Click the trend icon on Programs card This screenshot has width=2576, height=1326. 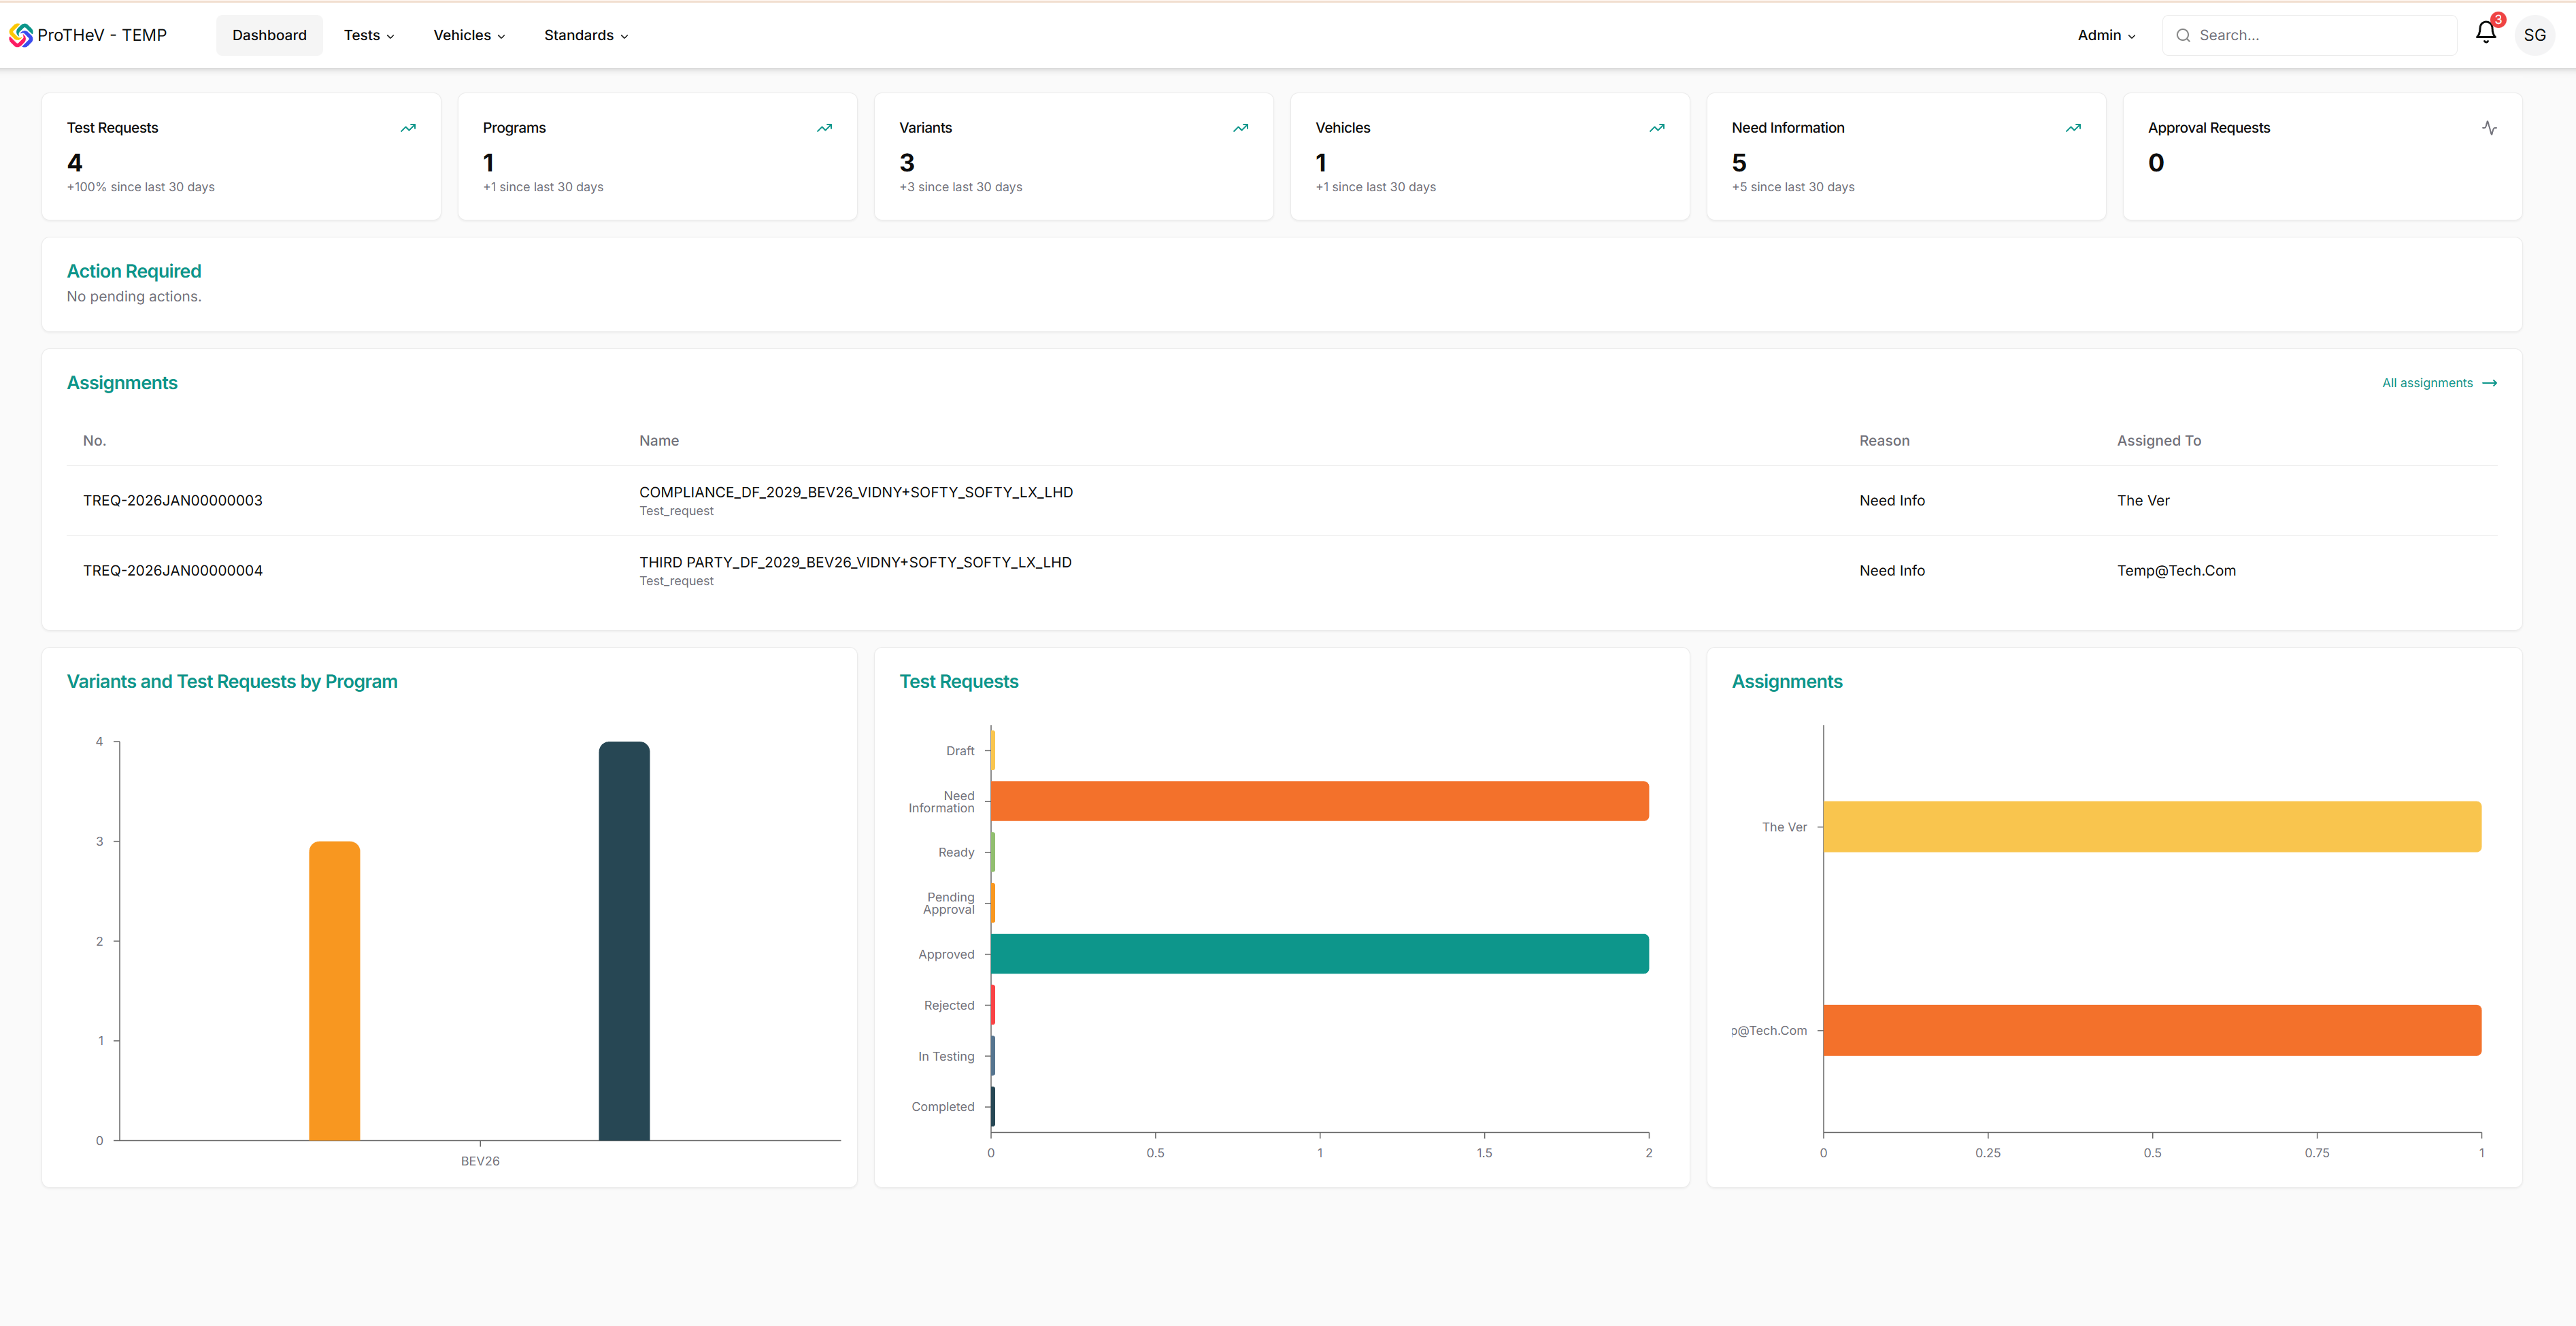pyautogui.click(x=824, y=128)
